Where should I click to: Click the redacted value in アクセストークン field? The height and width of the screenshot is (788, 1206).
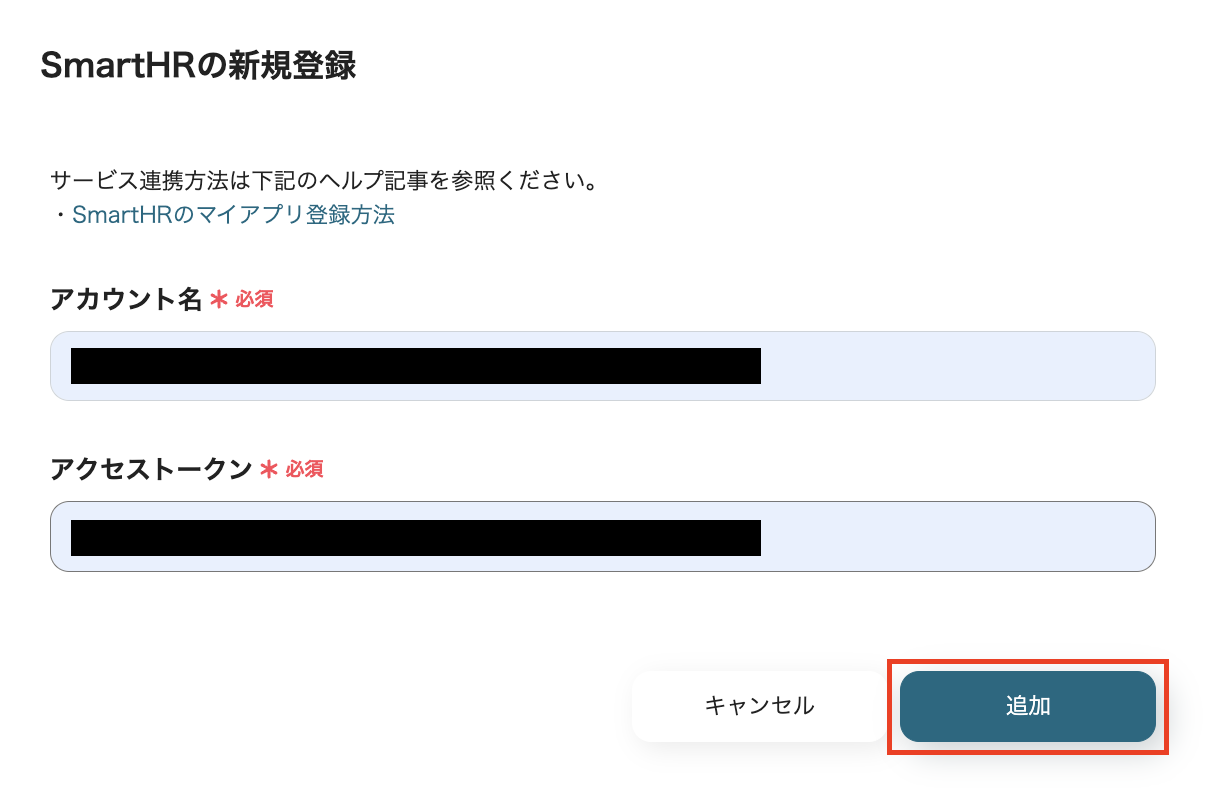click(415, 537)
